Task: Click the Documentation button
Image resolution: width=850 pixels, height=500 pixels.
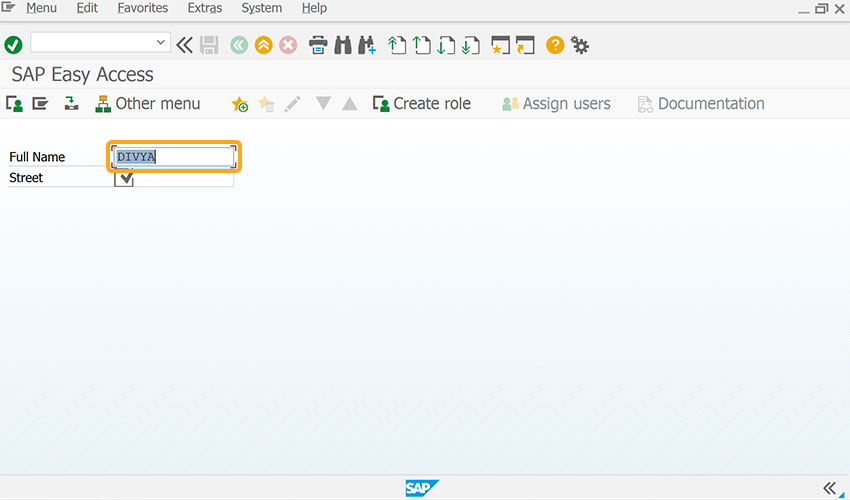Action: pyautogui.click(x=701, y=104)
